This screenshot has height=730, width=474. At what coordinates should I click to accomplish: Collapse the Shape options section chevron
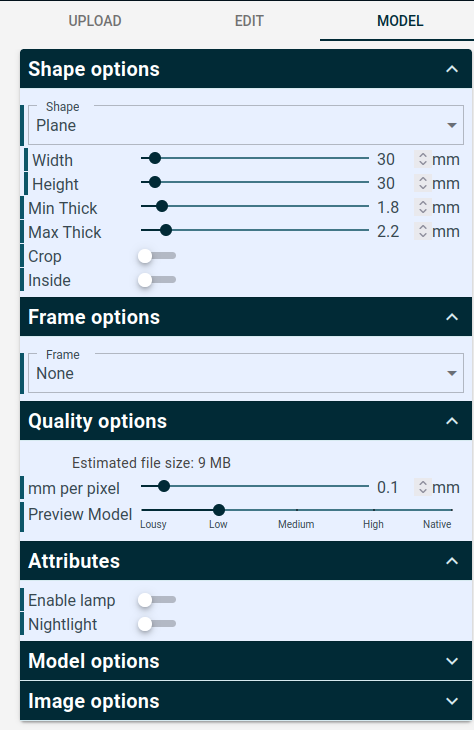pyautogui.click(x=452, y=69)
